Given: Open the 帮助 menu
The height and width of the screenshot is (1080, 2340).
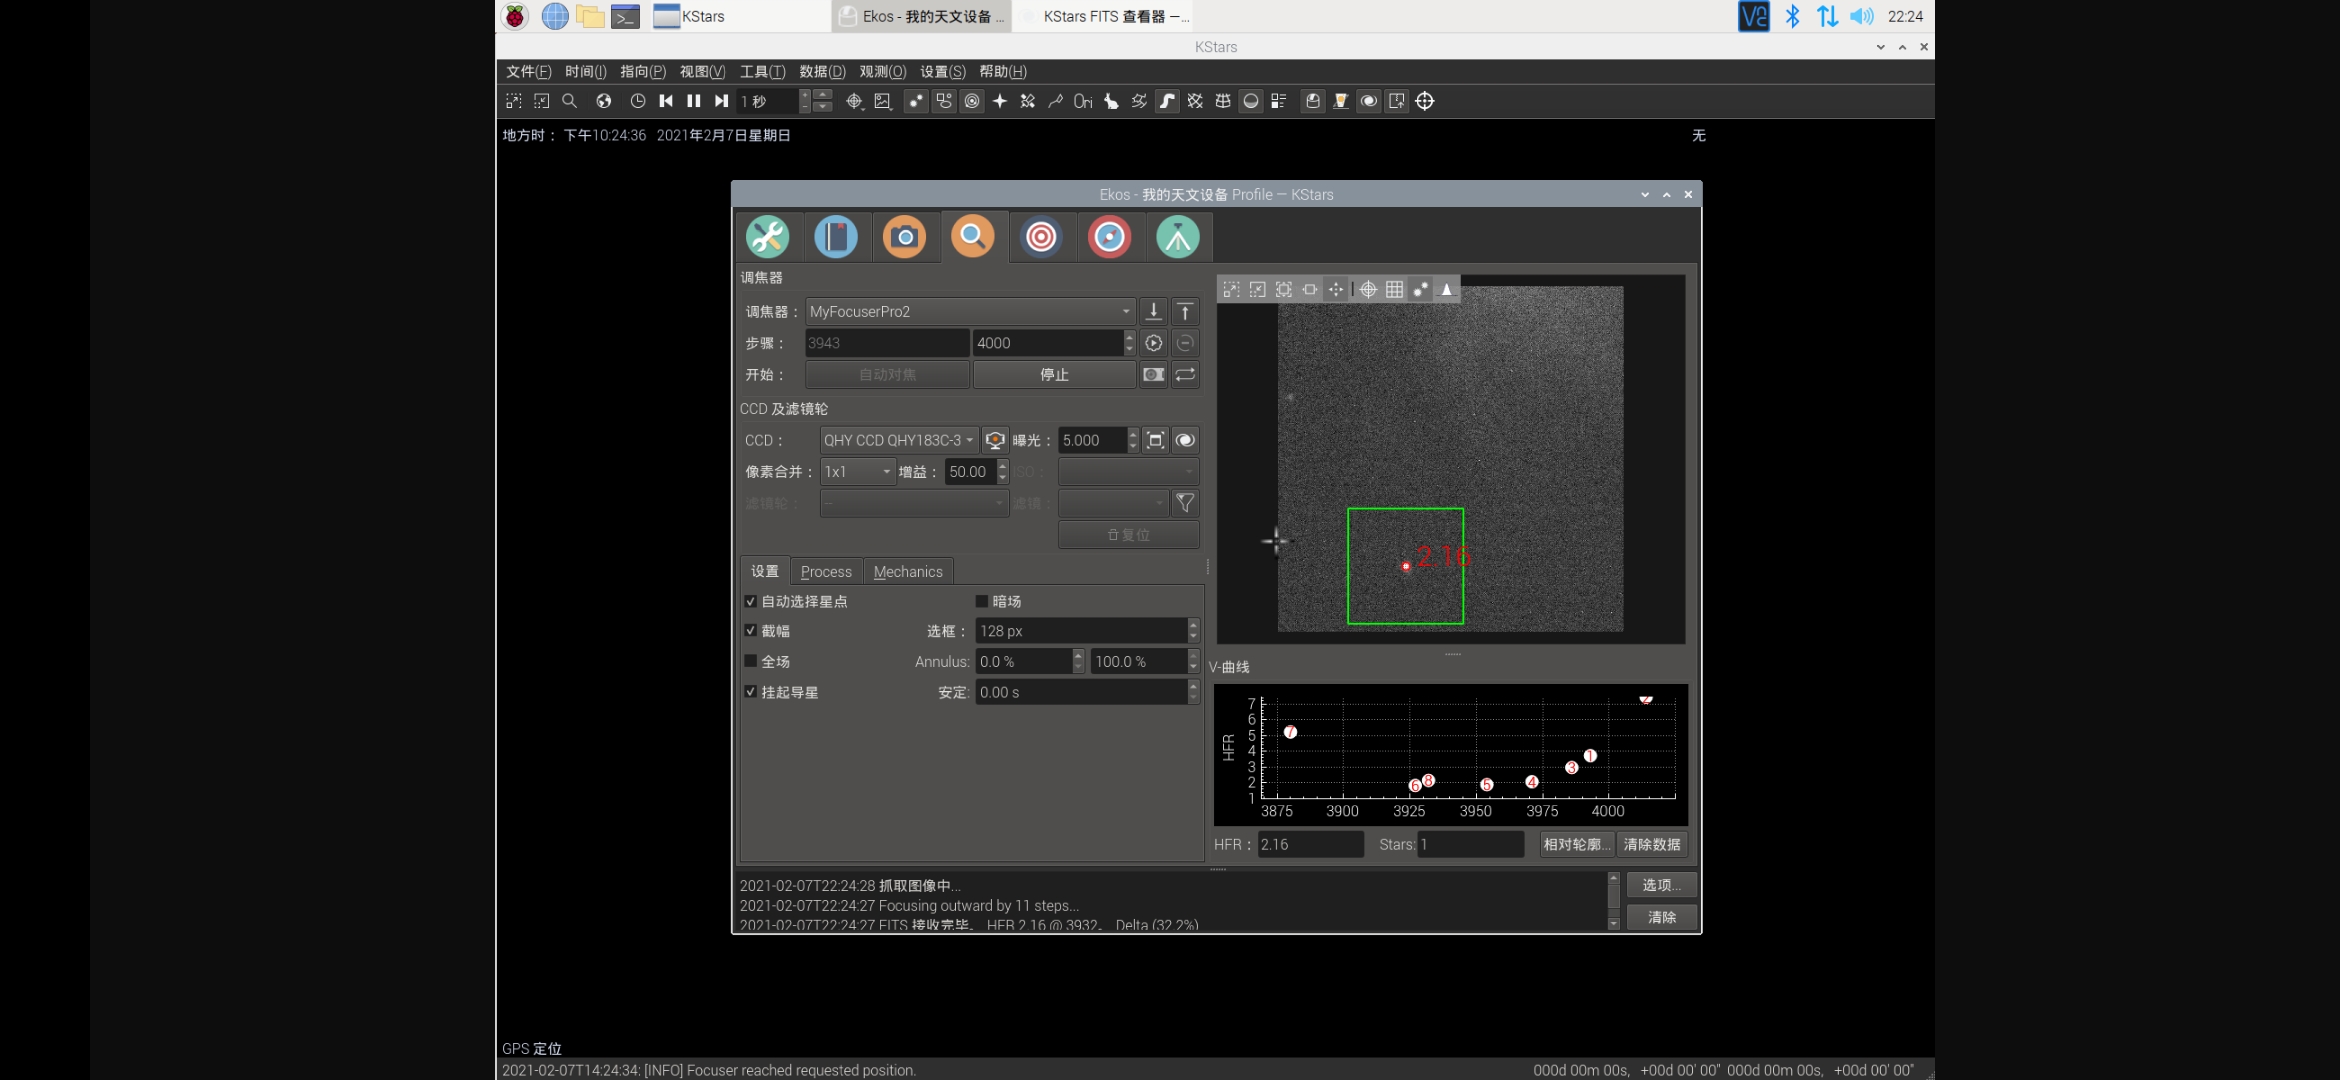Looking at the screenshot, I should point(1003,71).
